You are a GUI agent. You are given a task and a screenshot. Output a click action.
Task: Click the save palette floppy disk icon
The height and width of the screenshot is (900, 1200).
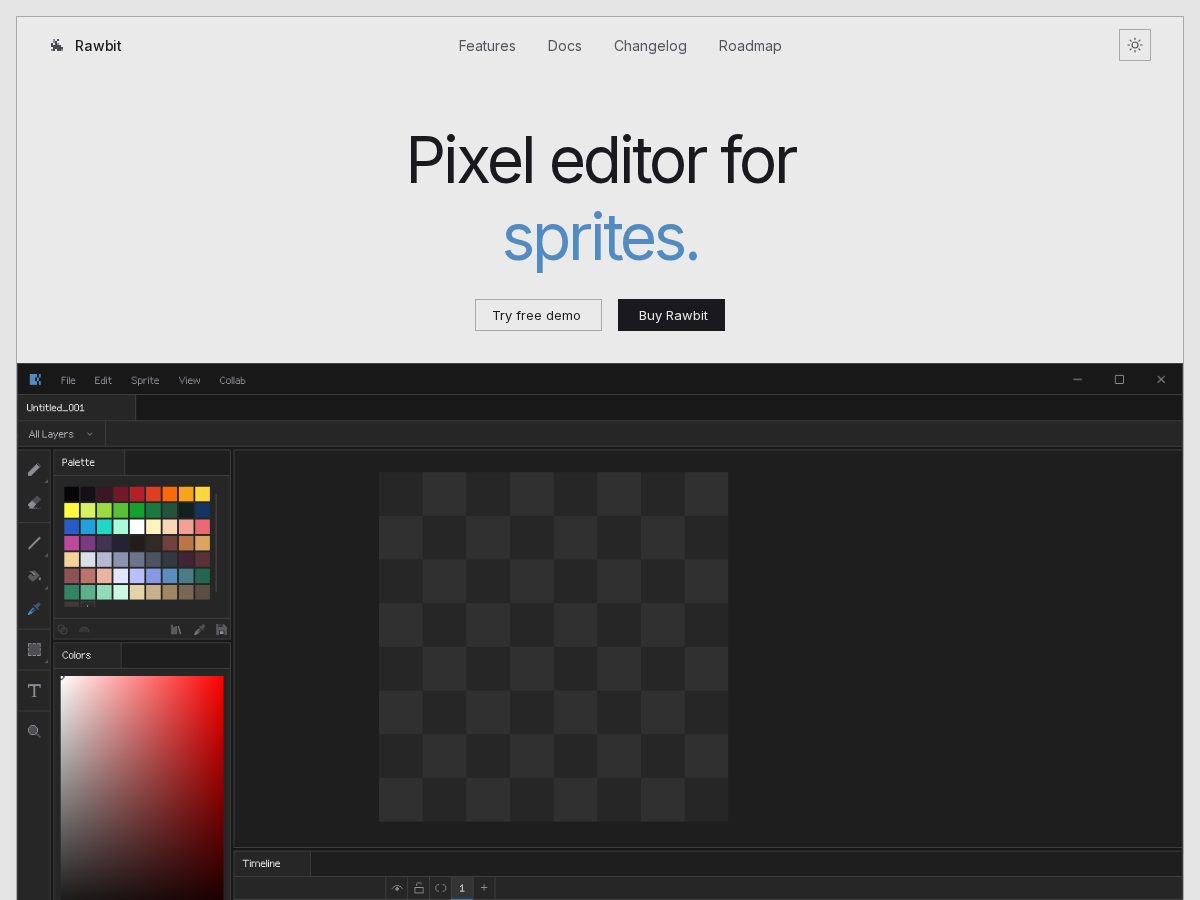221,629
